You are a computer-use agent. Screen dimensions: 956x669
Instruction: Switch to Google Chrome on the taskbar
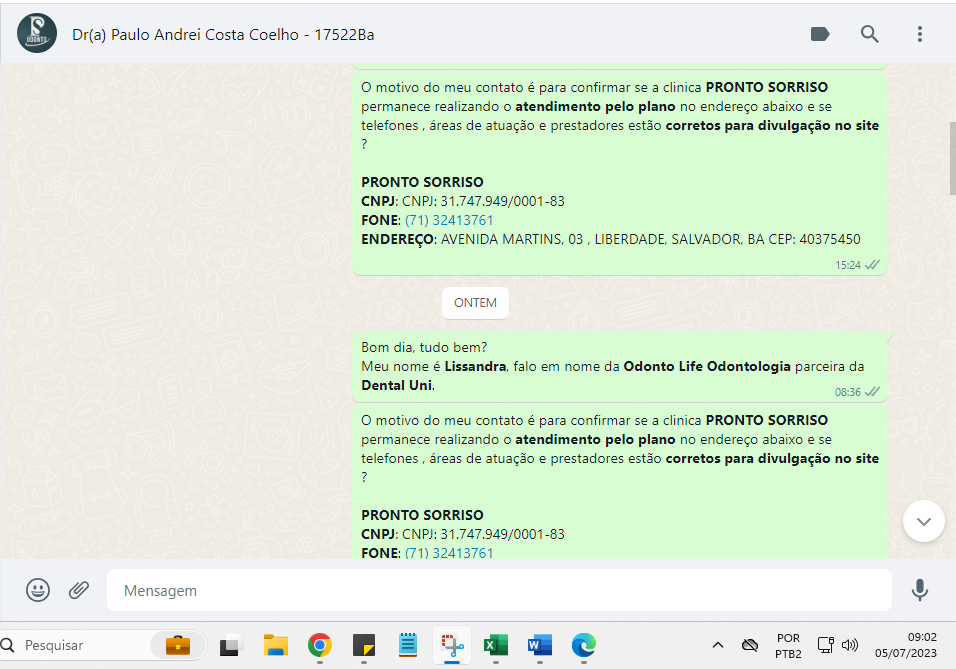click(319, 645)
